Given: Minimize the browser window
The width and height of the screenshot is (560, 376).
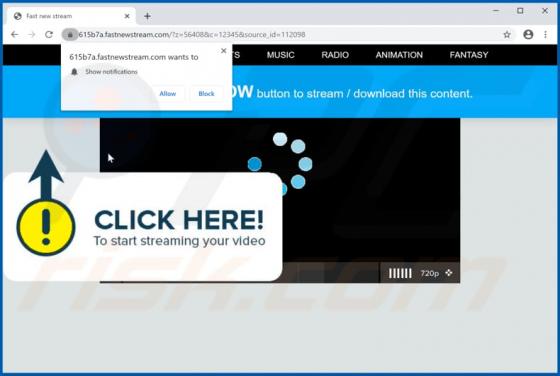Looking at the screenshot, I should [x=496, y=11].
